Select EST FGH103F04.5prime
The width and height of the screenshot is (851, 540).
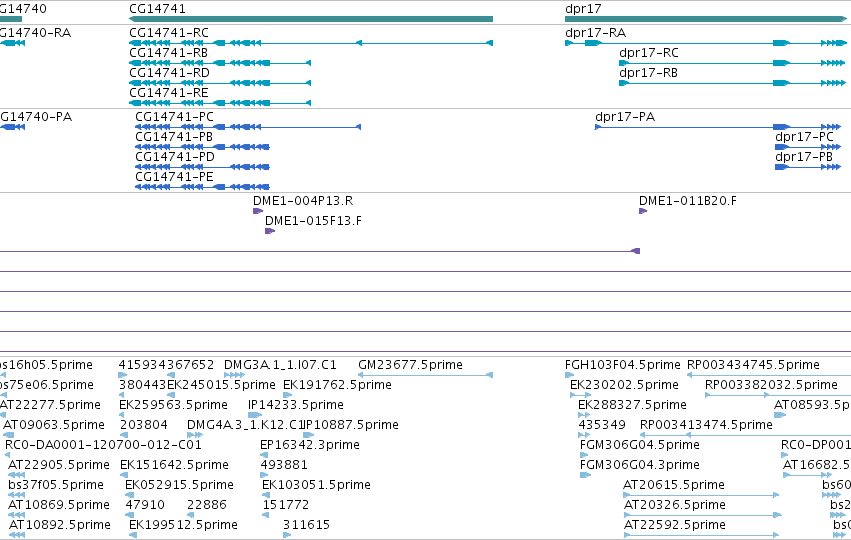click(623, 365)
